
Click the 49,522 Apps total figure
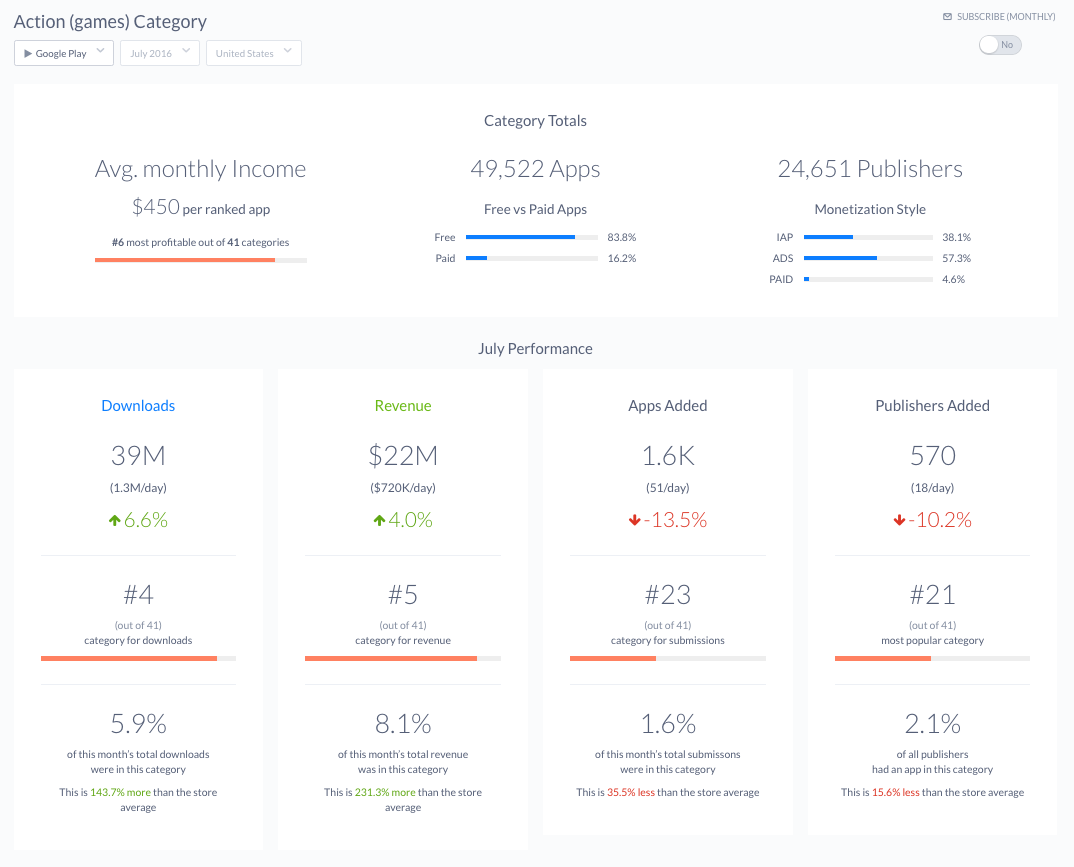535,168
